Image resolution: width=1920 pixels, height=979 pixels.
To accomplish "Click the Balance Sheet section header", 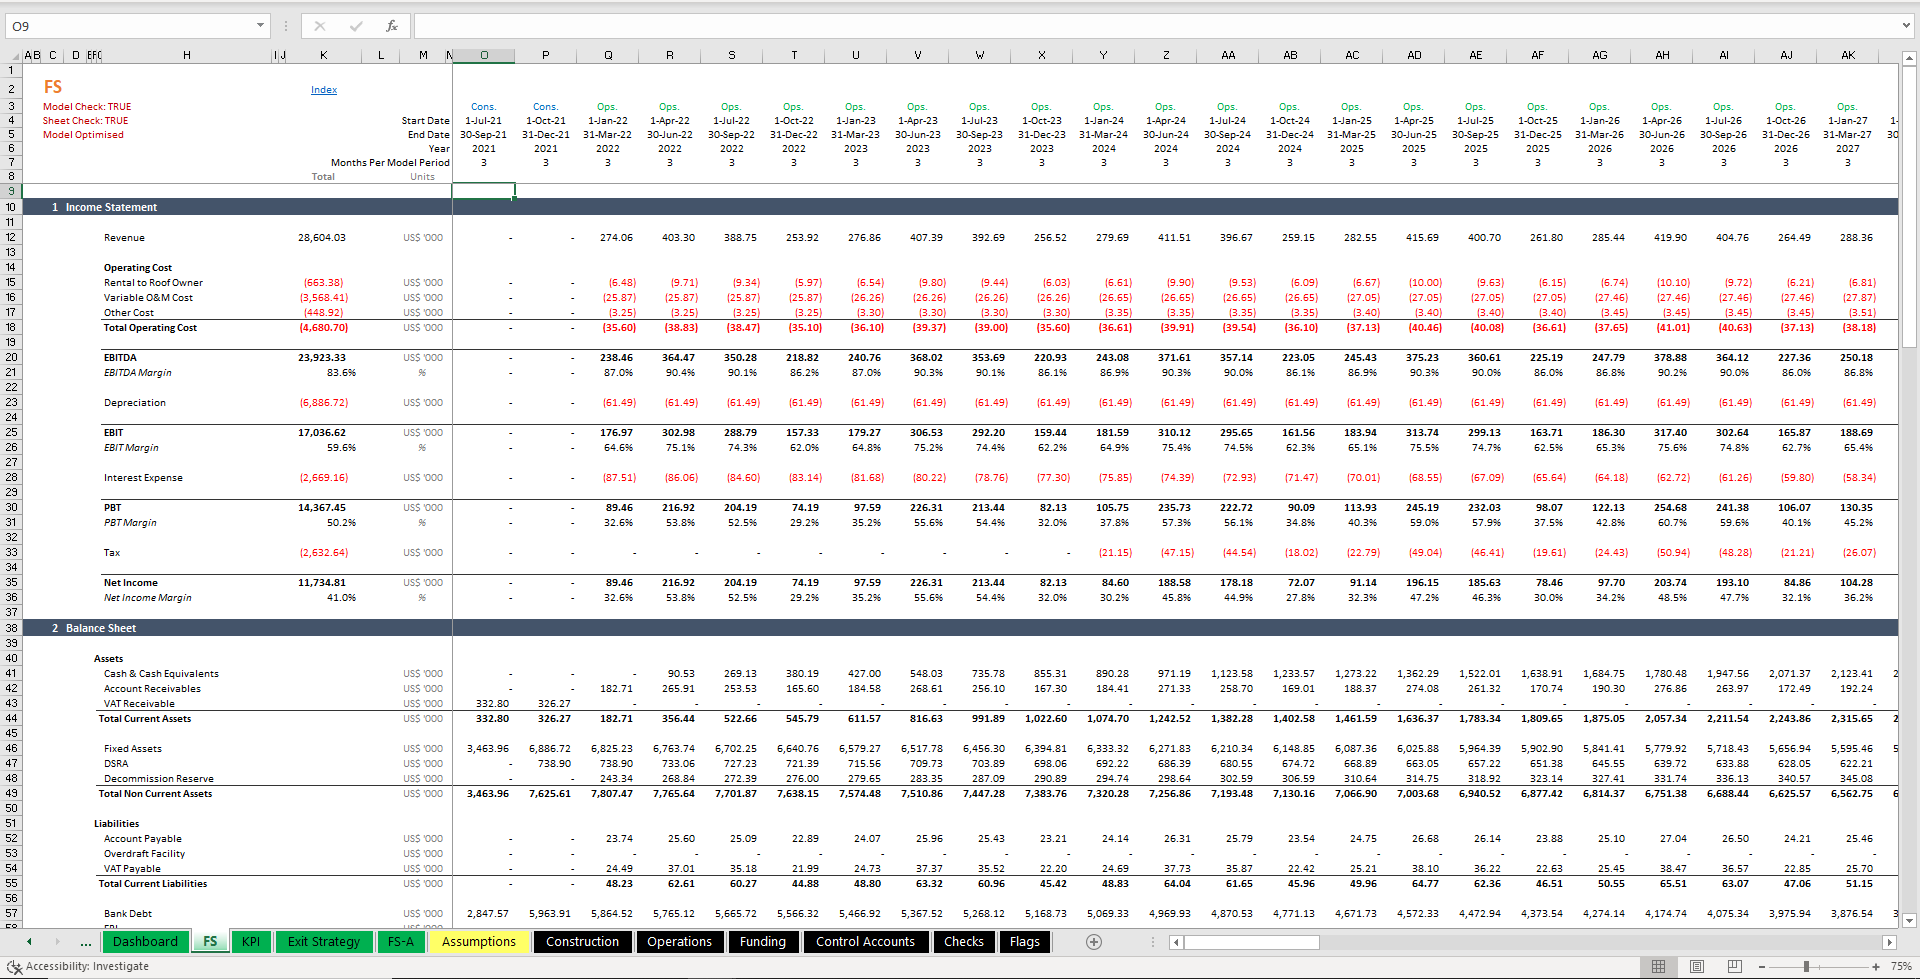I will click(x=101, y=629).
